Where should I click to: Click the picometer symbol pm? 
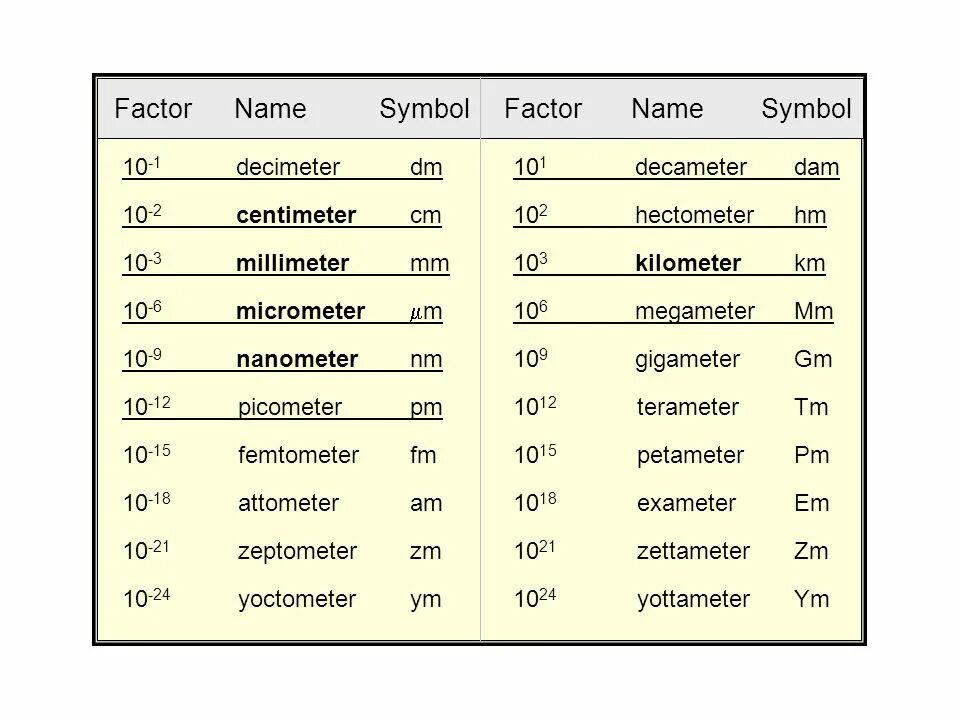tap(426, 408)
